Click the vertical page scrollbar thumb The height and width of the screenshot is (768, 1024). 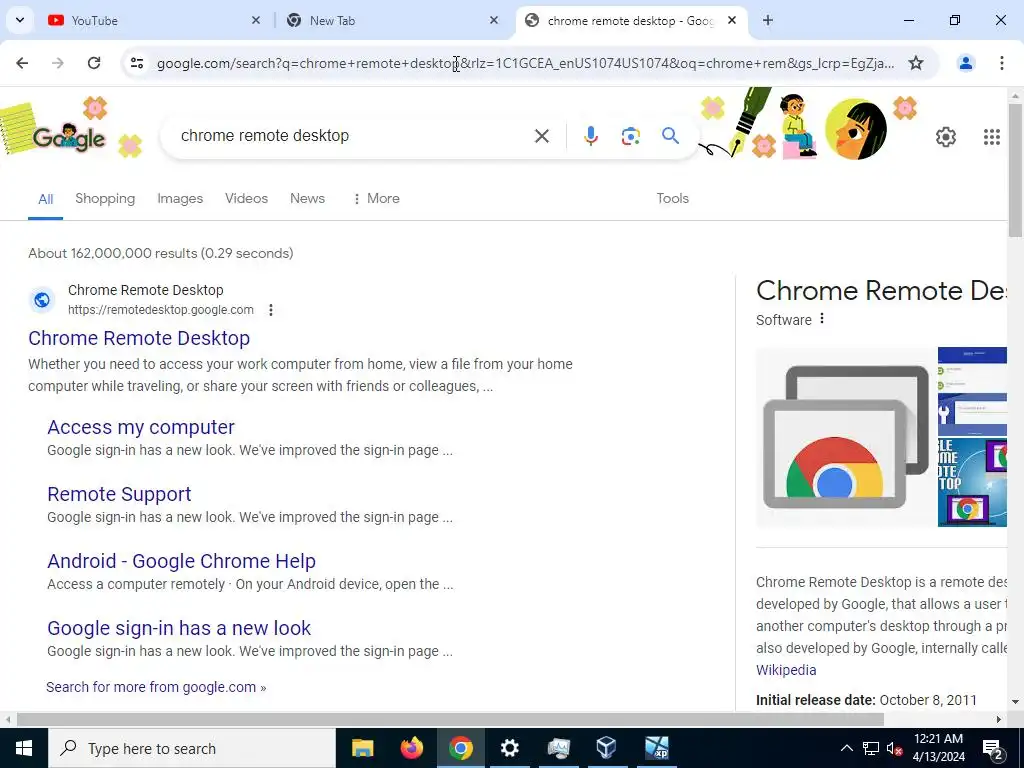[1016, 170]
